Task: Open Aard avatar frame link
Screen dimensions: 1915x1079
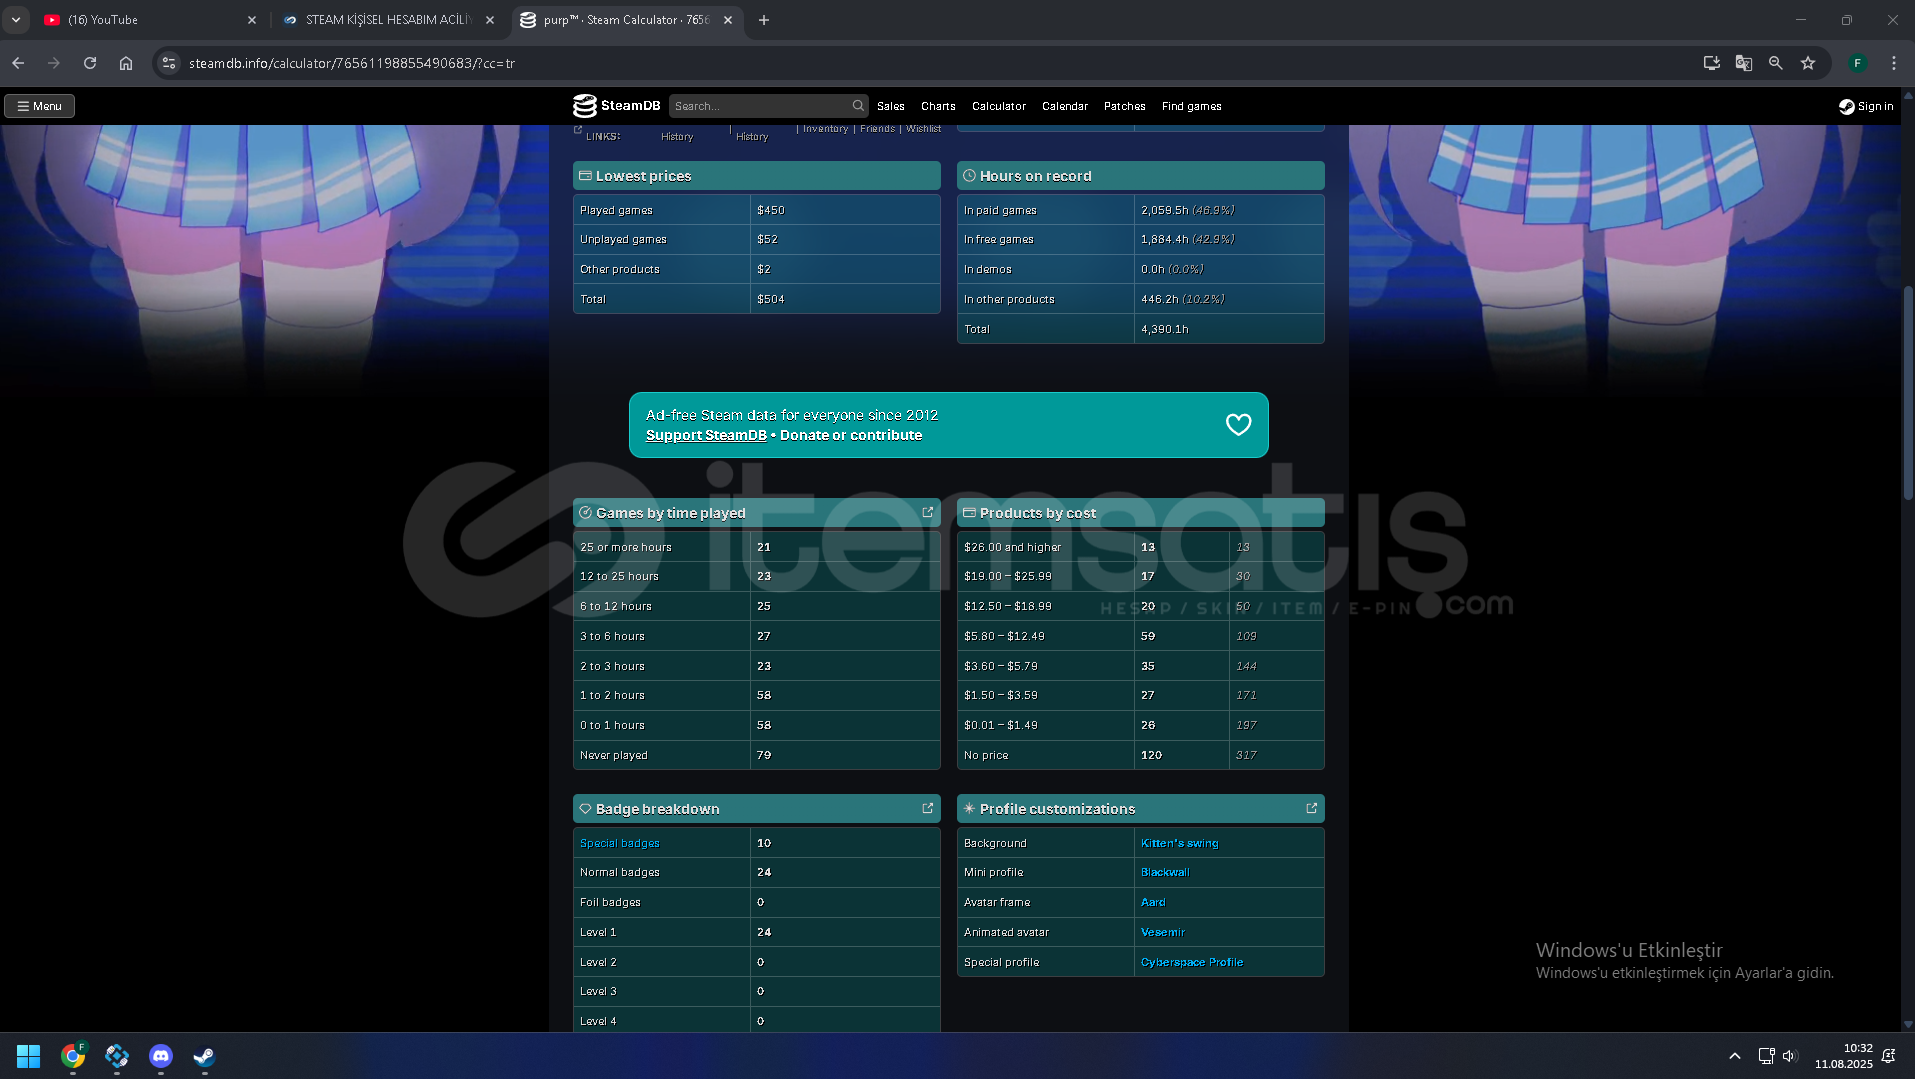Action: point(1153,902)
